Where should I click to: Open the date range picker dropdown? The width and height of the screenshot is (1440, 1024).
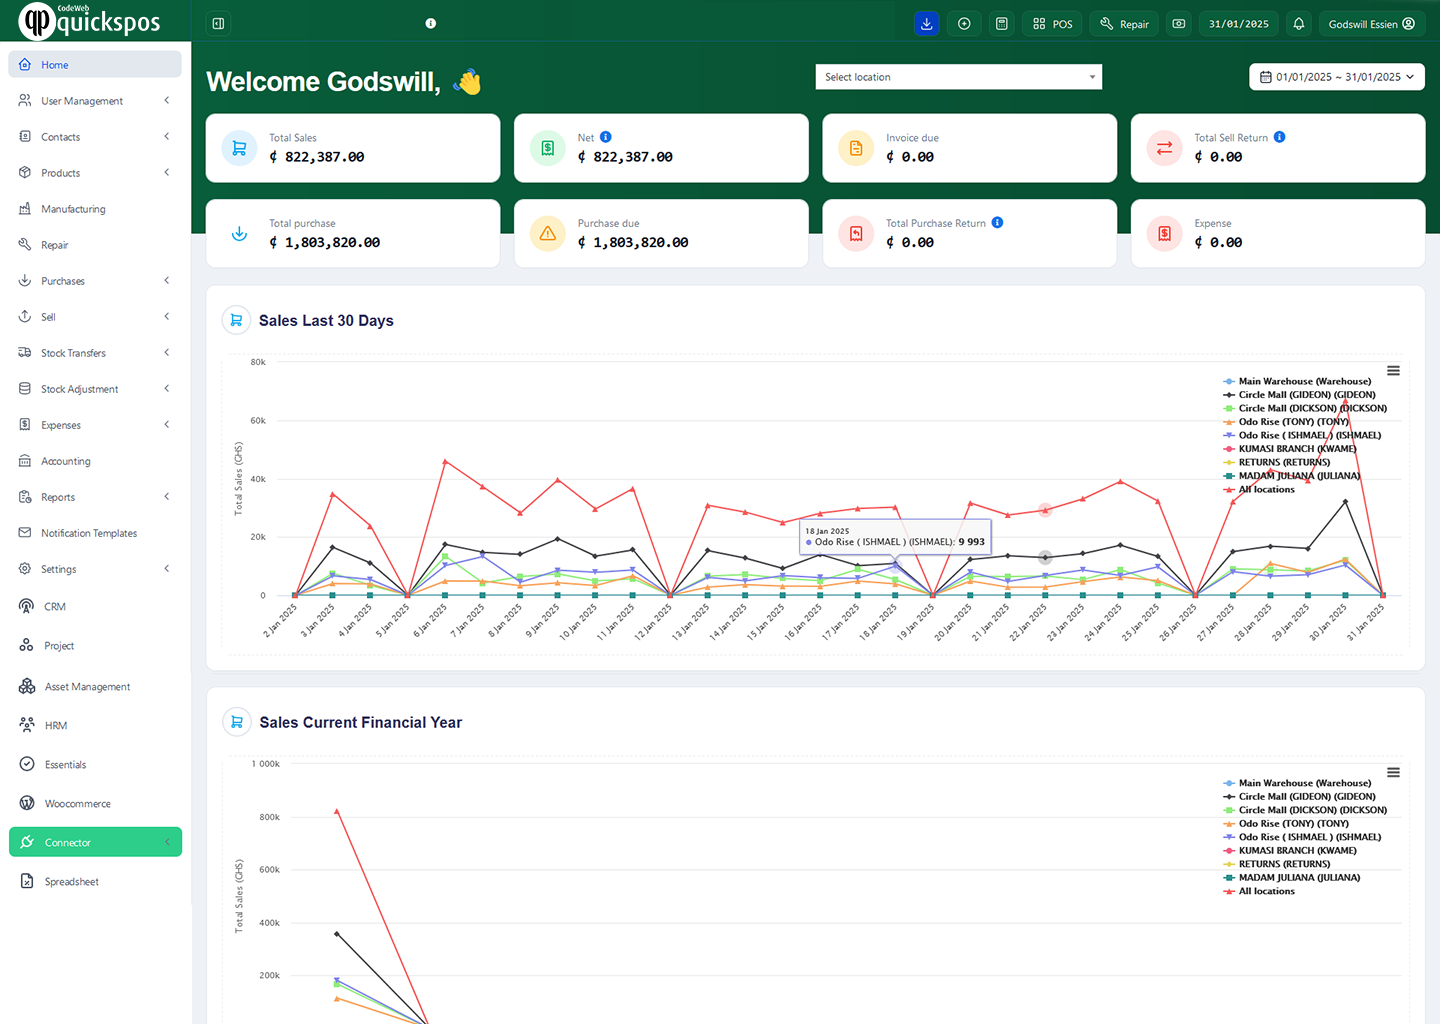coord(1336,77)
